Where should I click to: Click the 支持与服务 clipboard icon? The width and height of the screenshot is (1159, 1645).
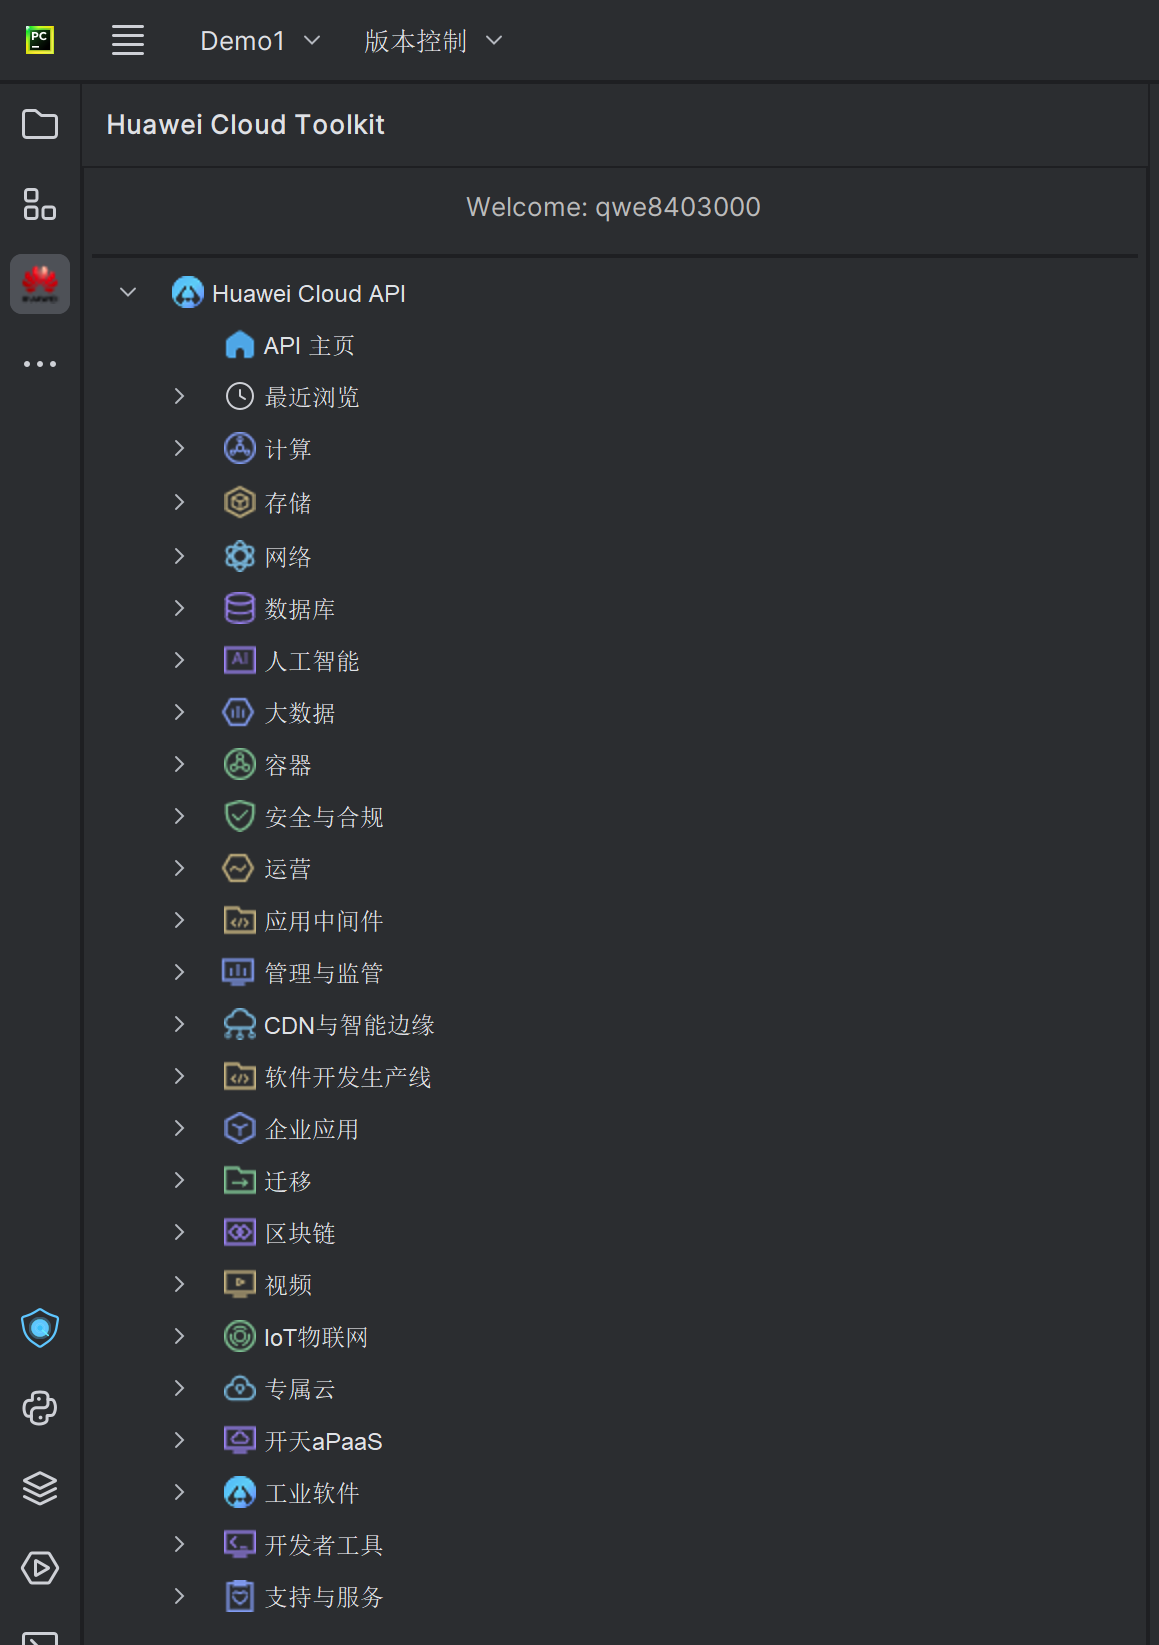point(240,1597)
